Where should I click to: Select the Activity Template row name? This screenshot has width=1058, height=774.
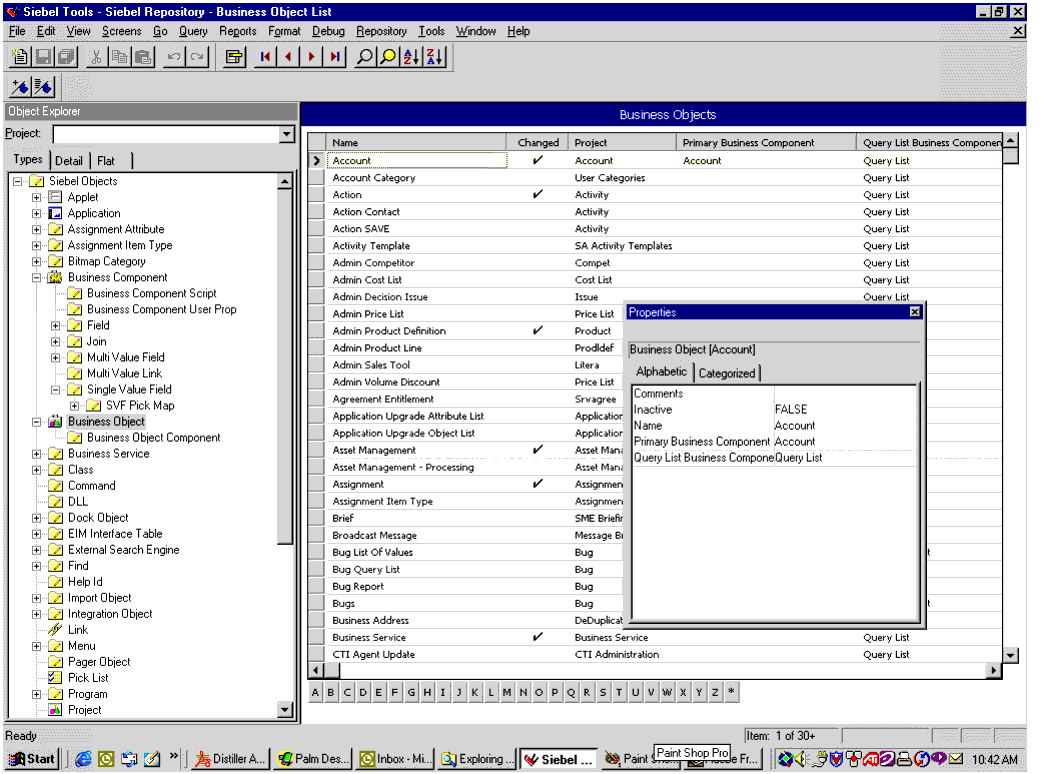point(371,246)
